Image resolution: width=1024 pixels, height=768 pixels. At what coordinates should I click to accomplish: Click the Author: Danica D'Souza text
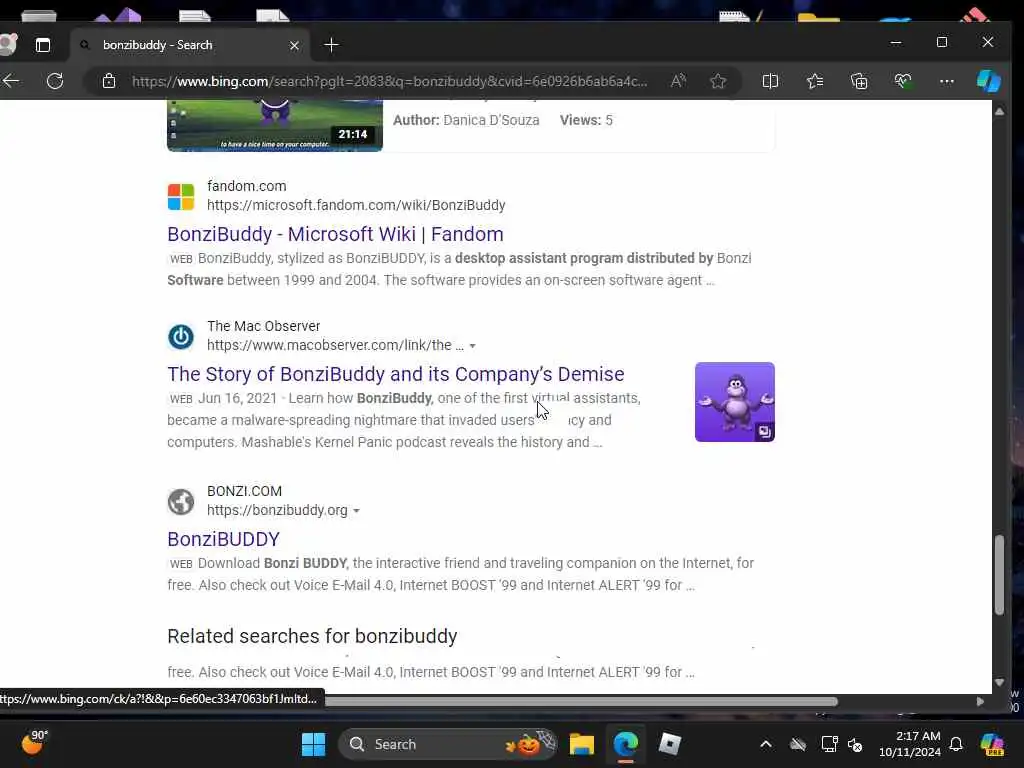coord(466,120)
